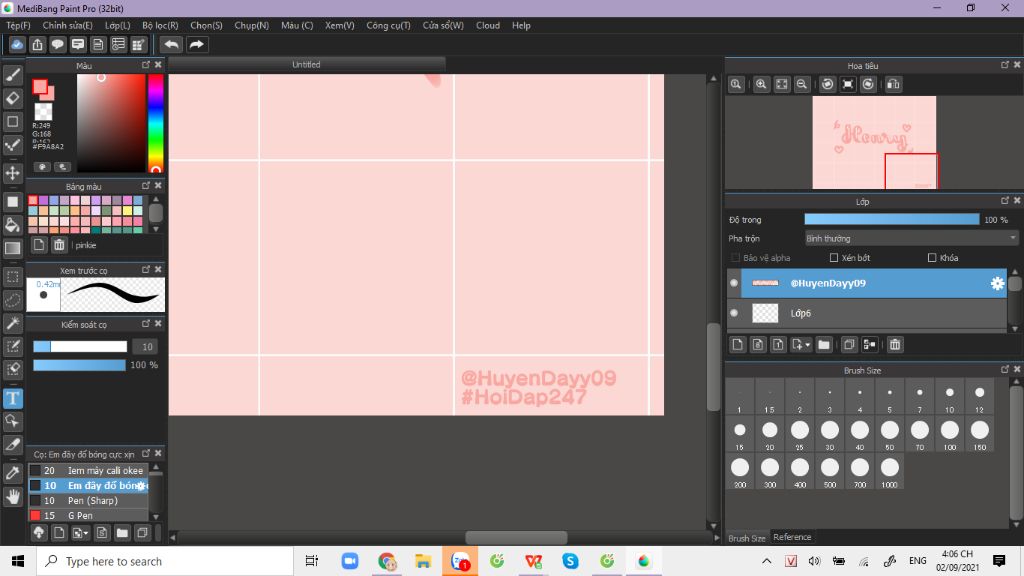Select the Eyedropper tool
Viewport: 1024px width, 576px height.
click(12, 473)
